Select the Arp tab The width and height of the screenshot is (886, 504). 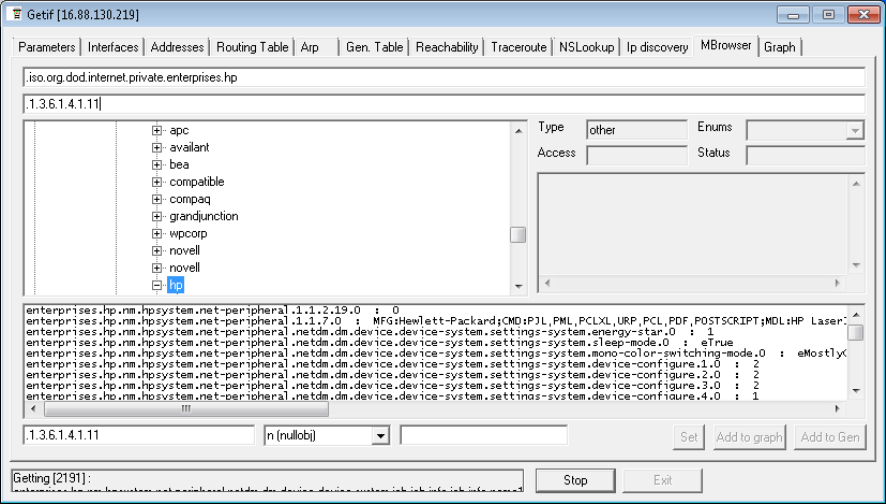pos(310,47)
